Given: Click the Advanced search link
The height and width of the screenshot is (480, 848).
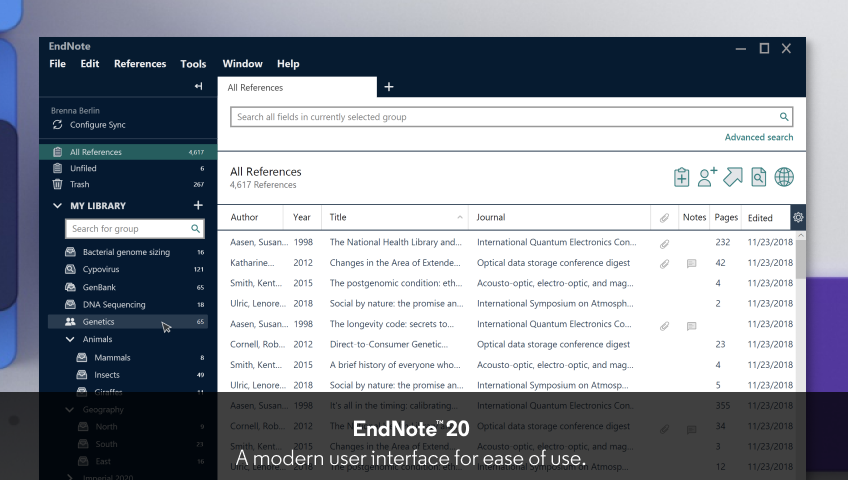Looking at the screenshot, I should click(759, 137).
